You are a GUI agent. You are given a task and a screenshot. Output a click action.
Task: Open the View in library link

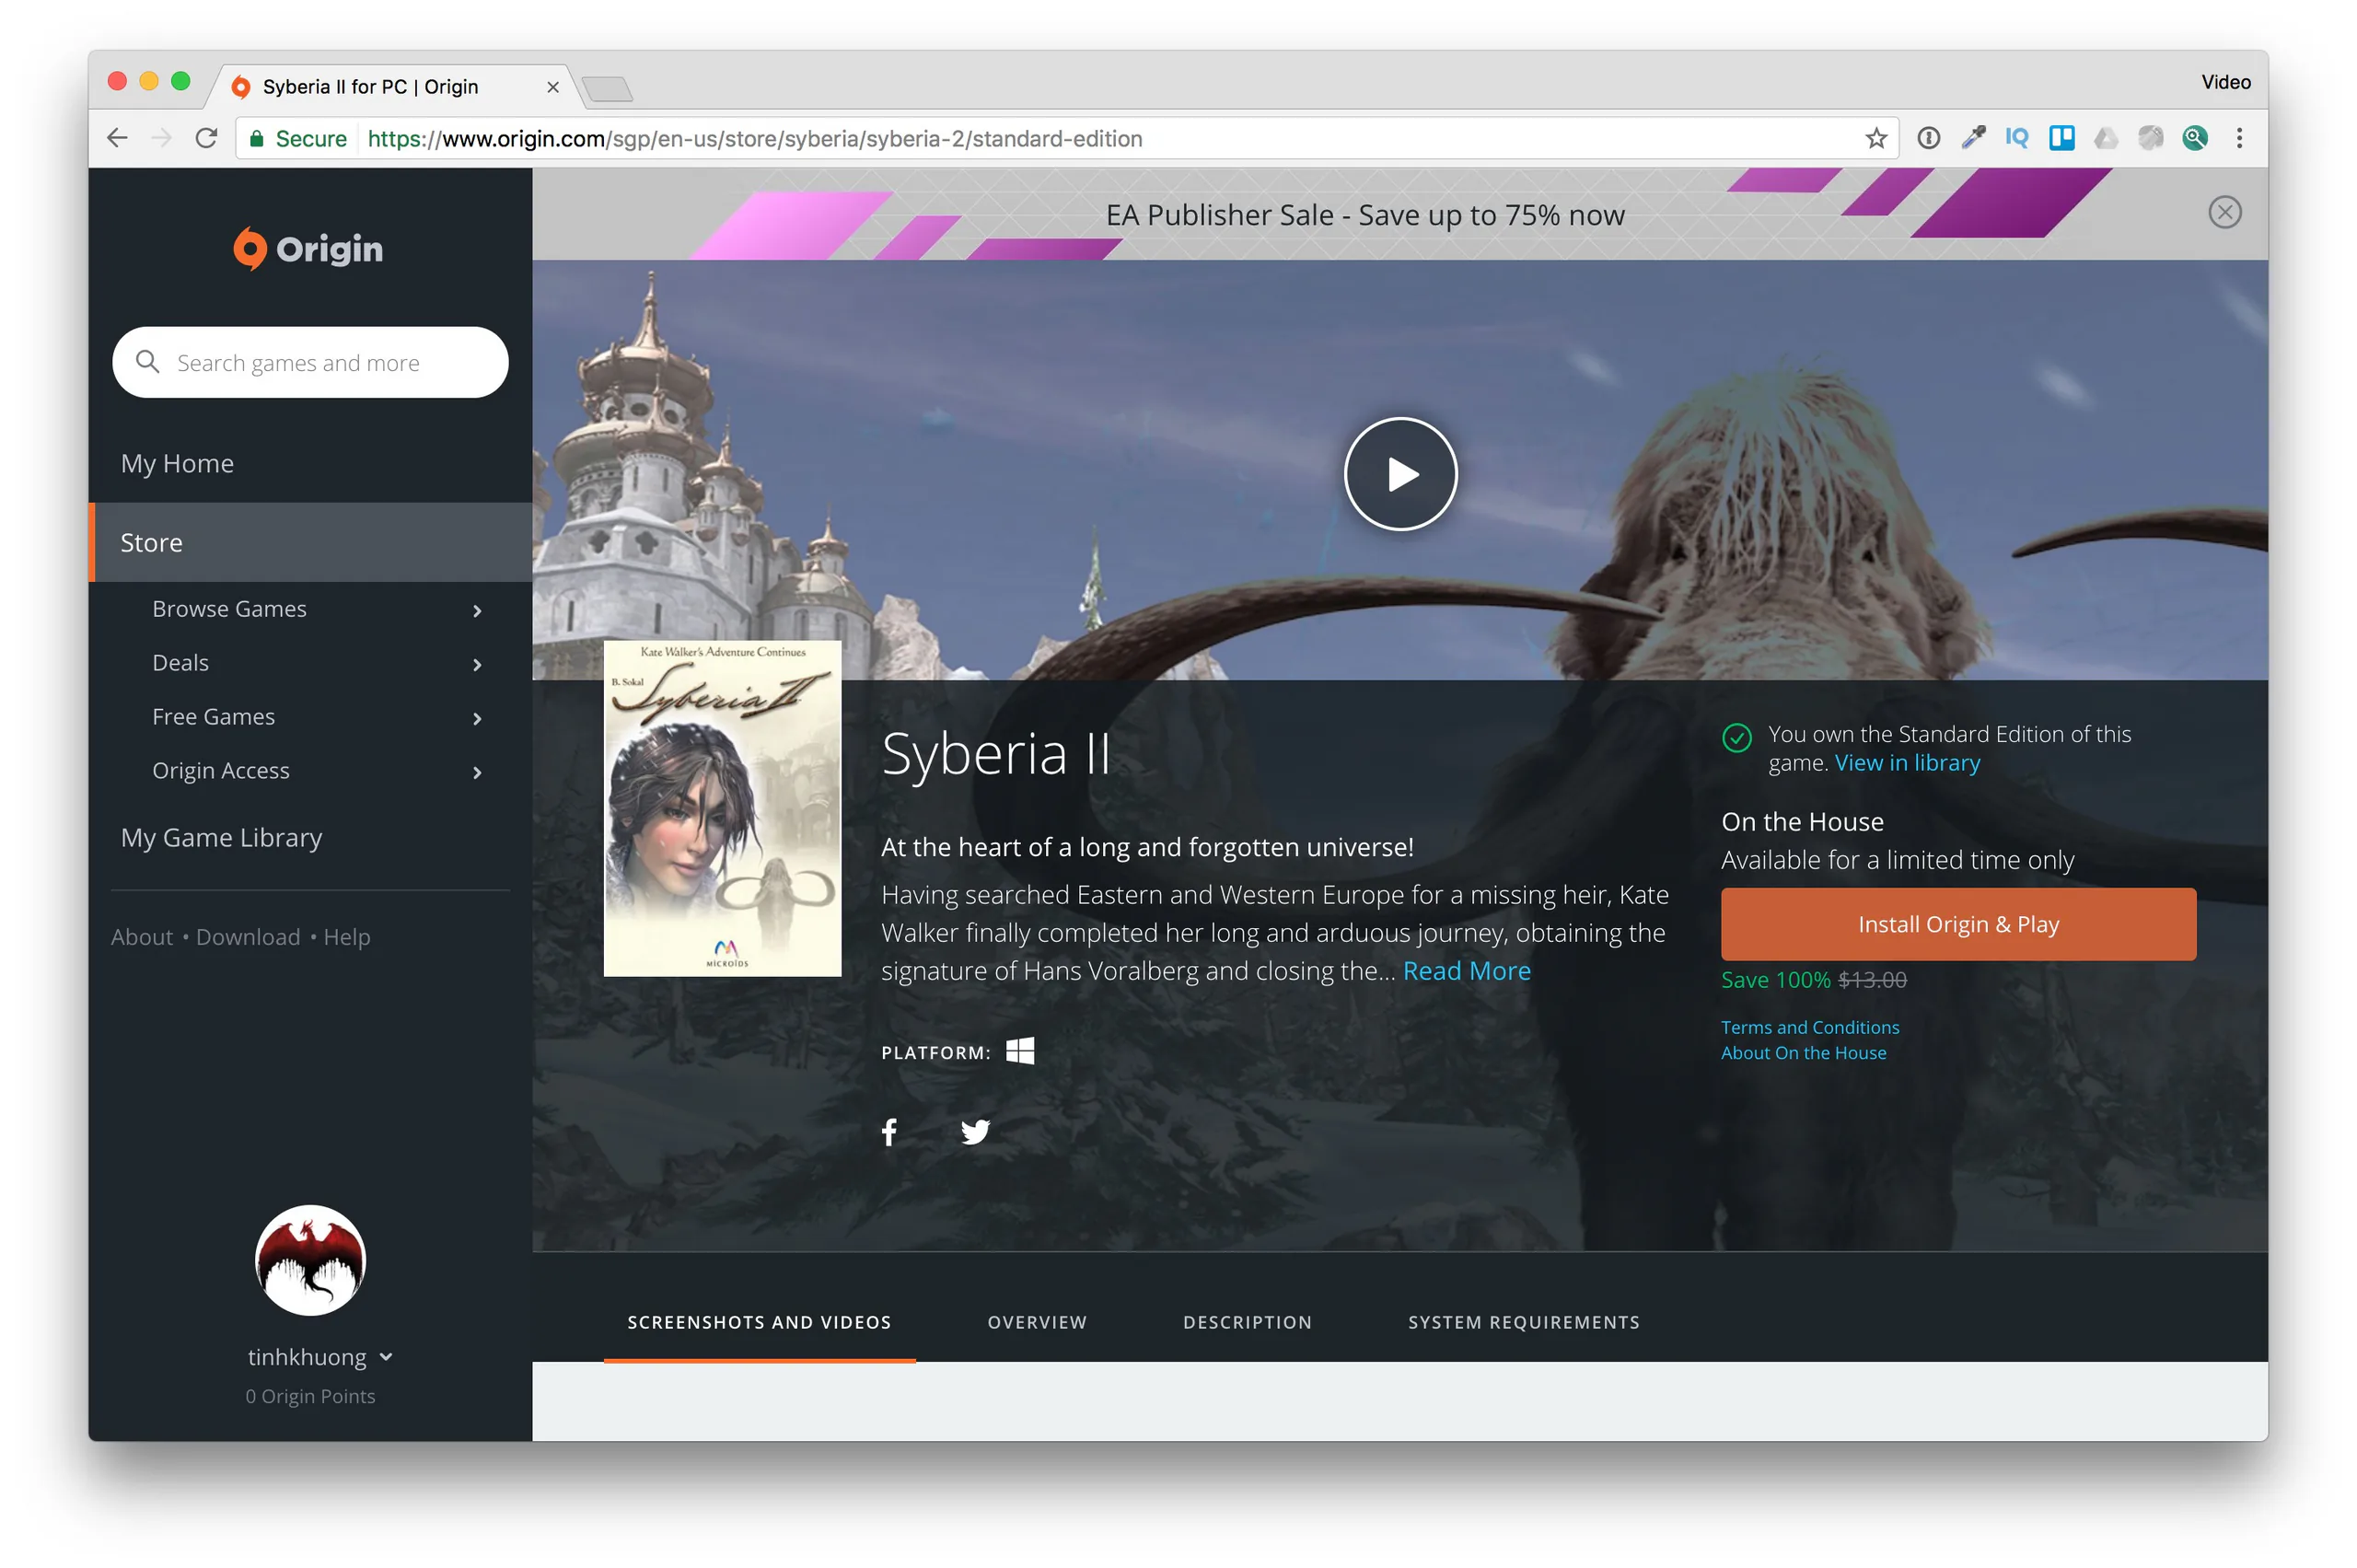click(x=1906, y=763)
